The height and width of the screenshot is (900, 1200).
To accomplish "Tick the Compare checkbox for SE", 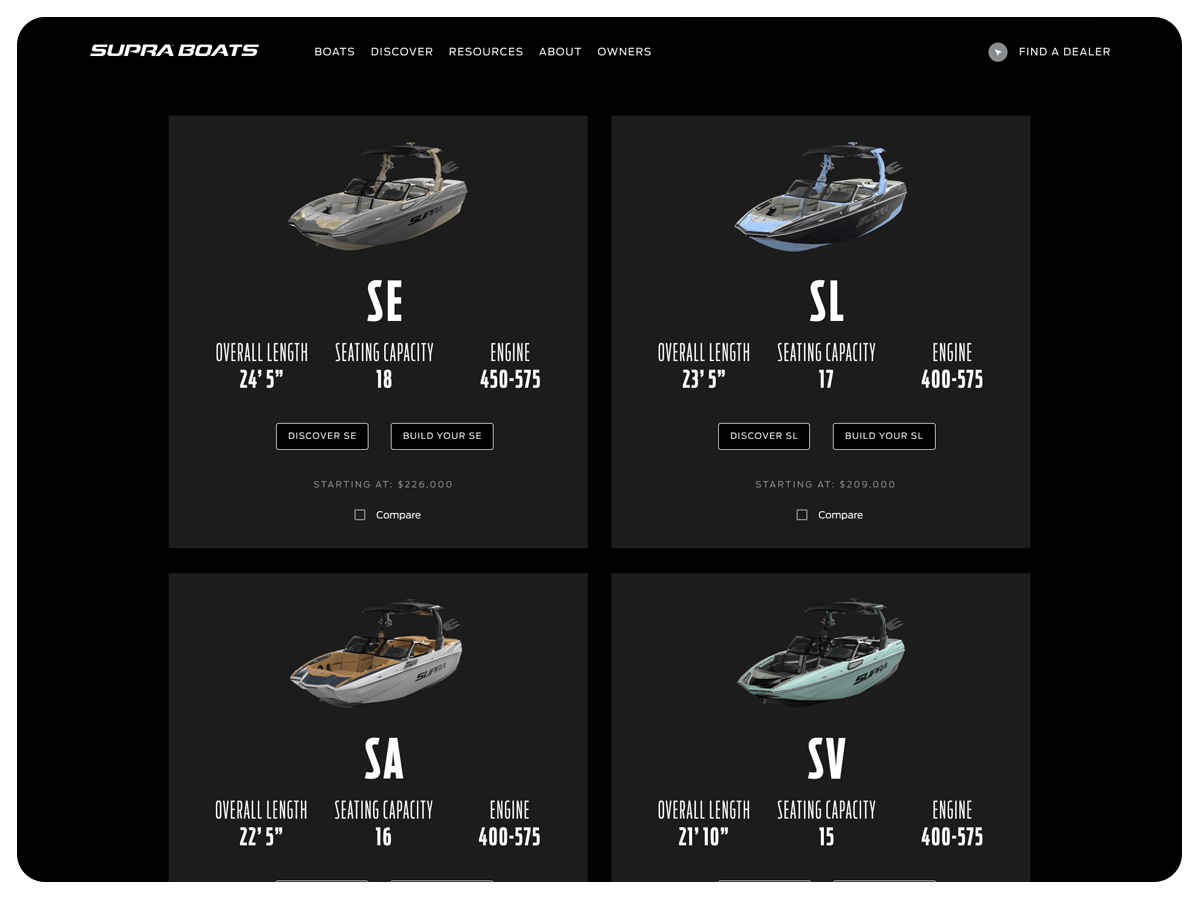I will (x=360, y=515).
